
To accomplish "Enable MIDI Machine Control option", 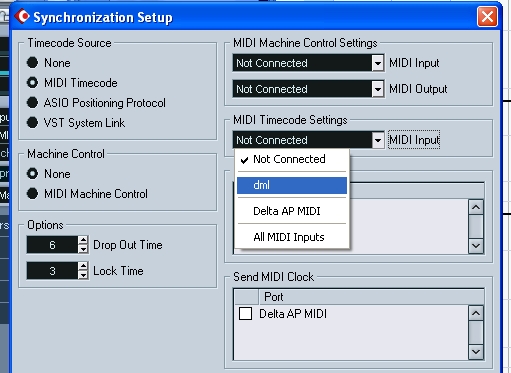I will 32,194.
